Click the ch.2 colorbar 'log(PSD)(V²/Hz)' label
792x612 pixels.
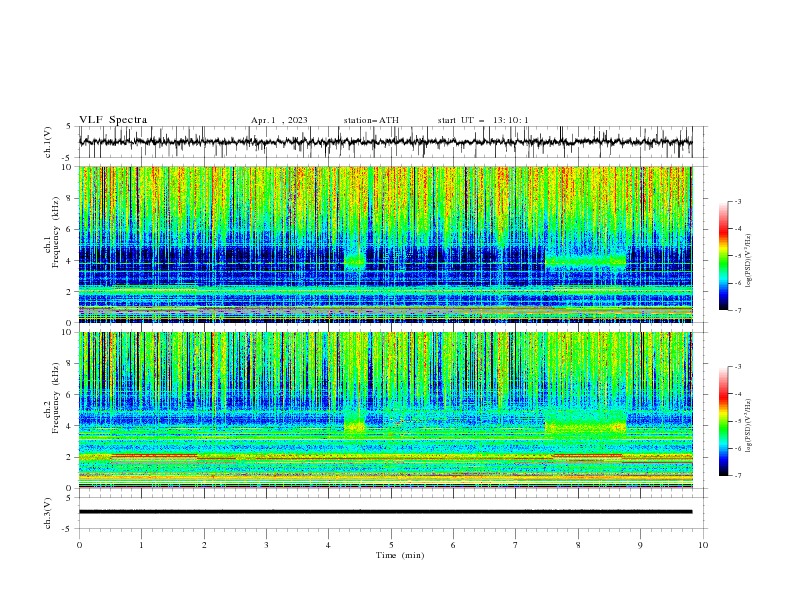748,426
